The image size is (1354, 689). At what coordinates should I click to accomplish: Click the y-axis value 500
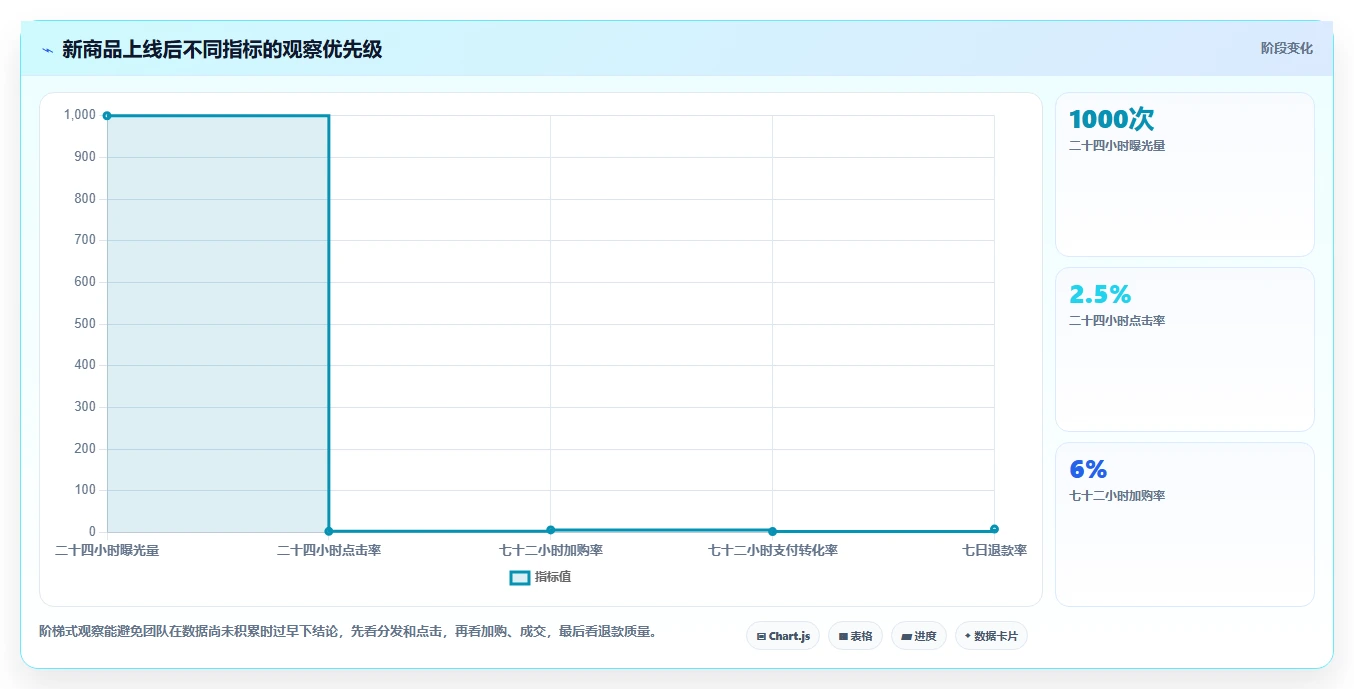click(x=85, y=323)
